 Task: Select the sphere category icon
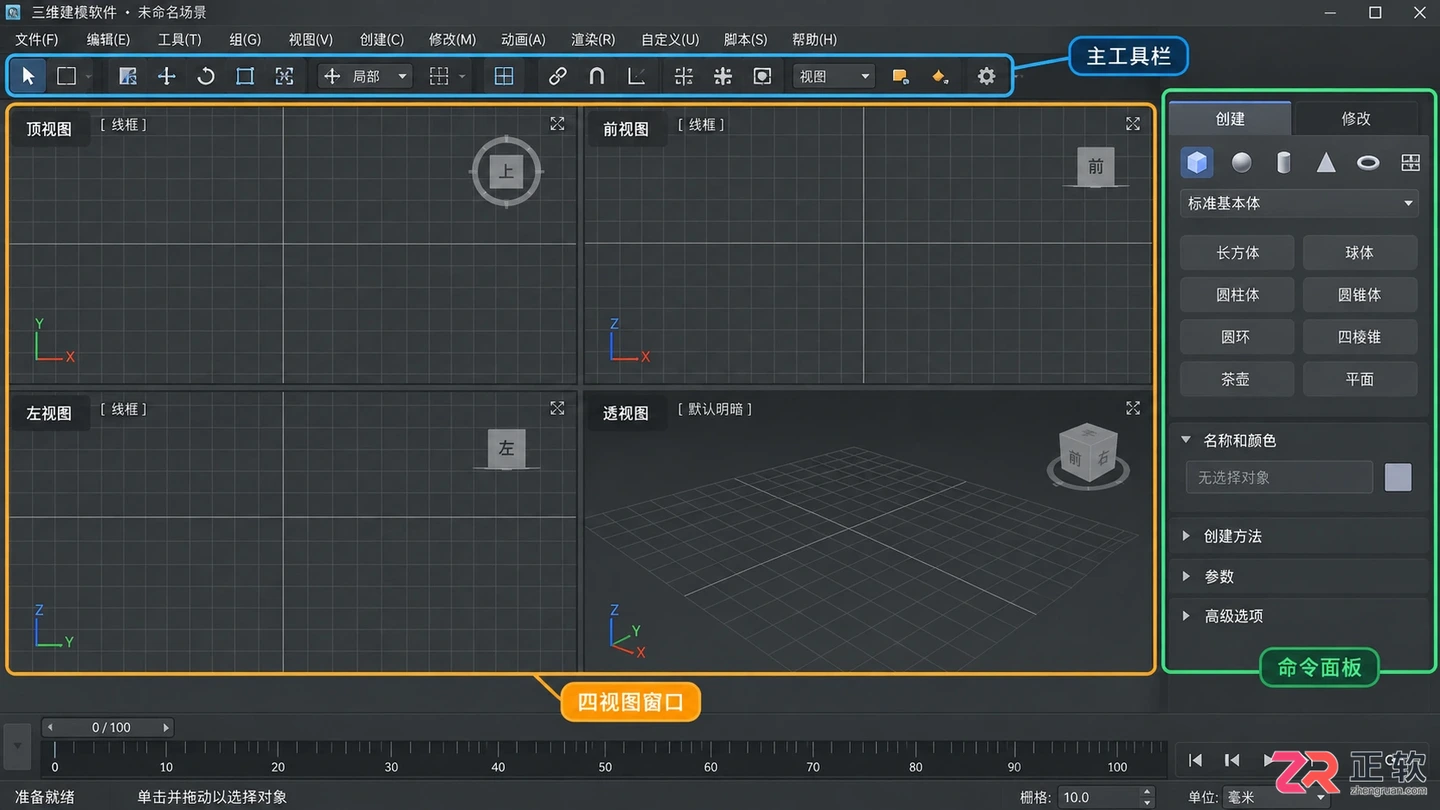tap(1241, 162)
